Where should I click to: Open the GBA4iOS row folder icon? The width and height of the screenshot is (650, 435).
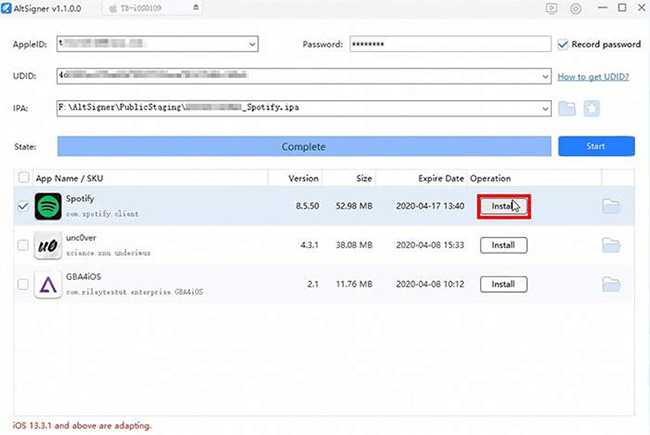point(611,284)
